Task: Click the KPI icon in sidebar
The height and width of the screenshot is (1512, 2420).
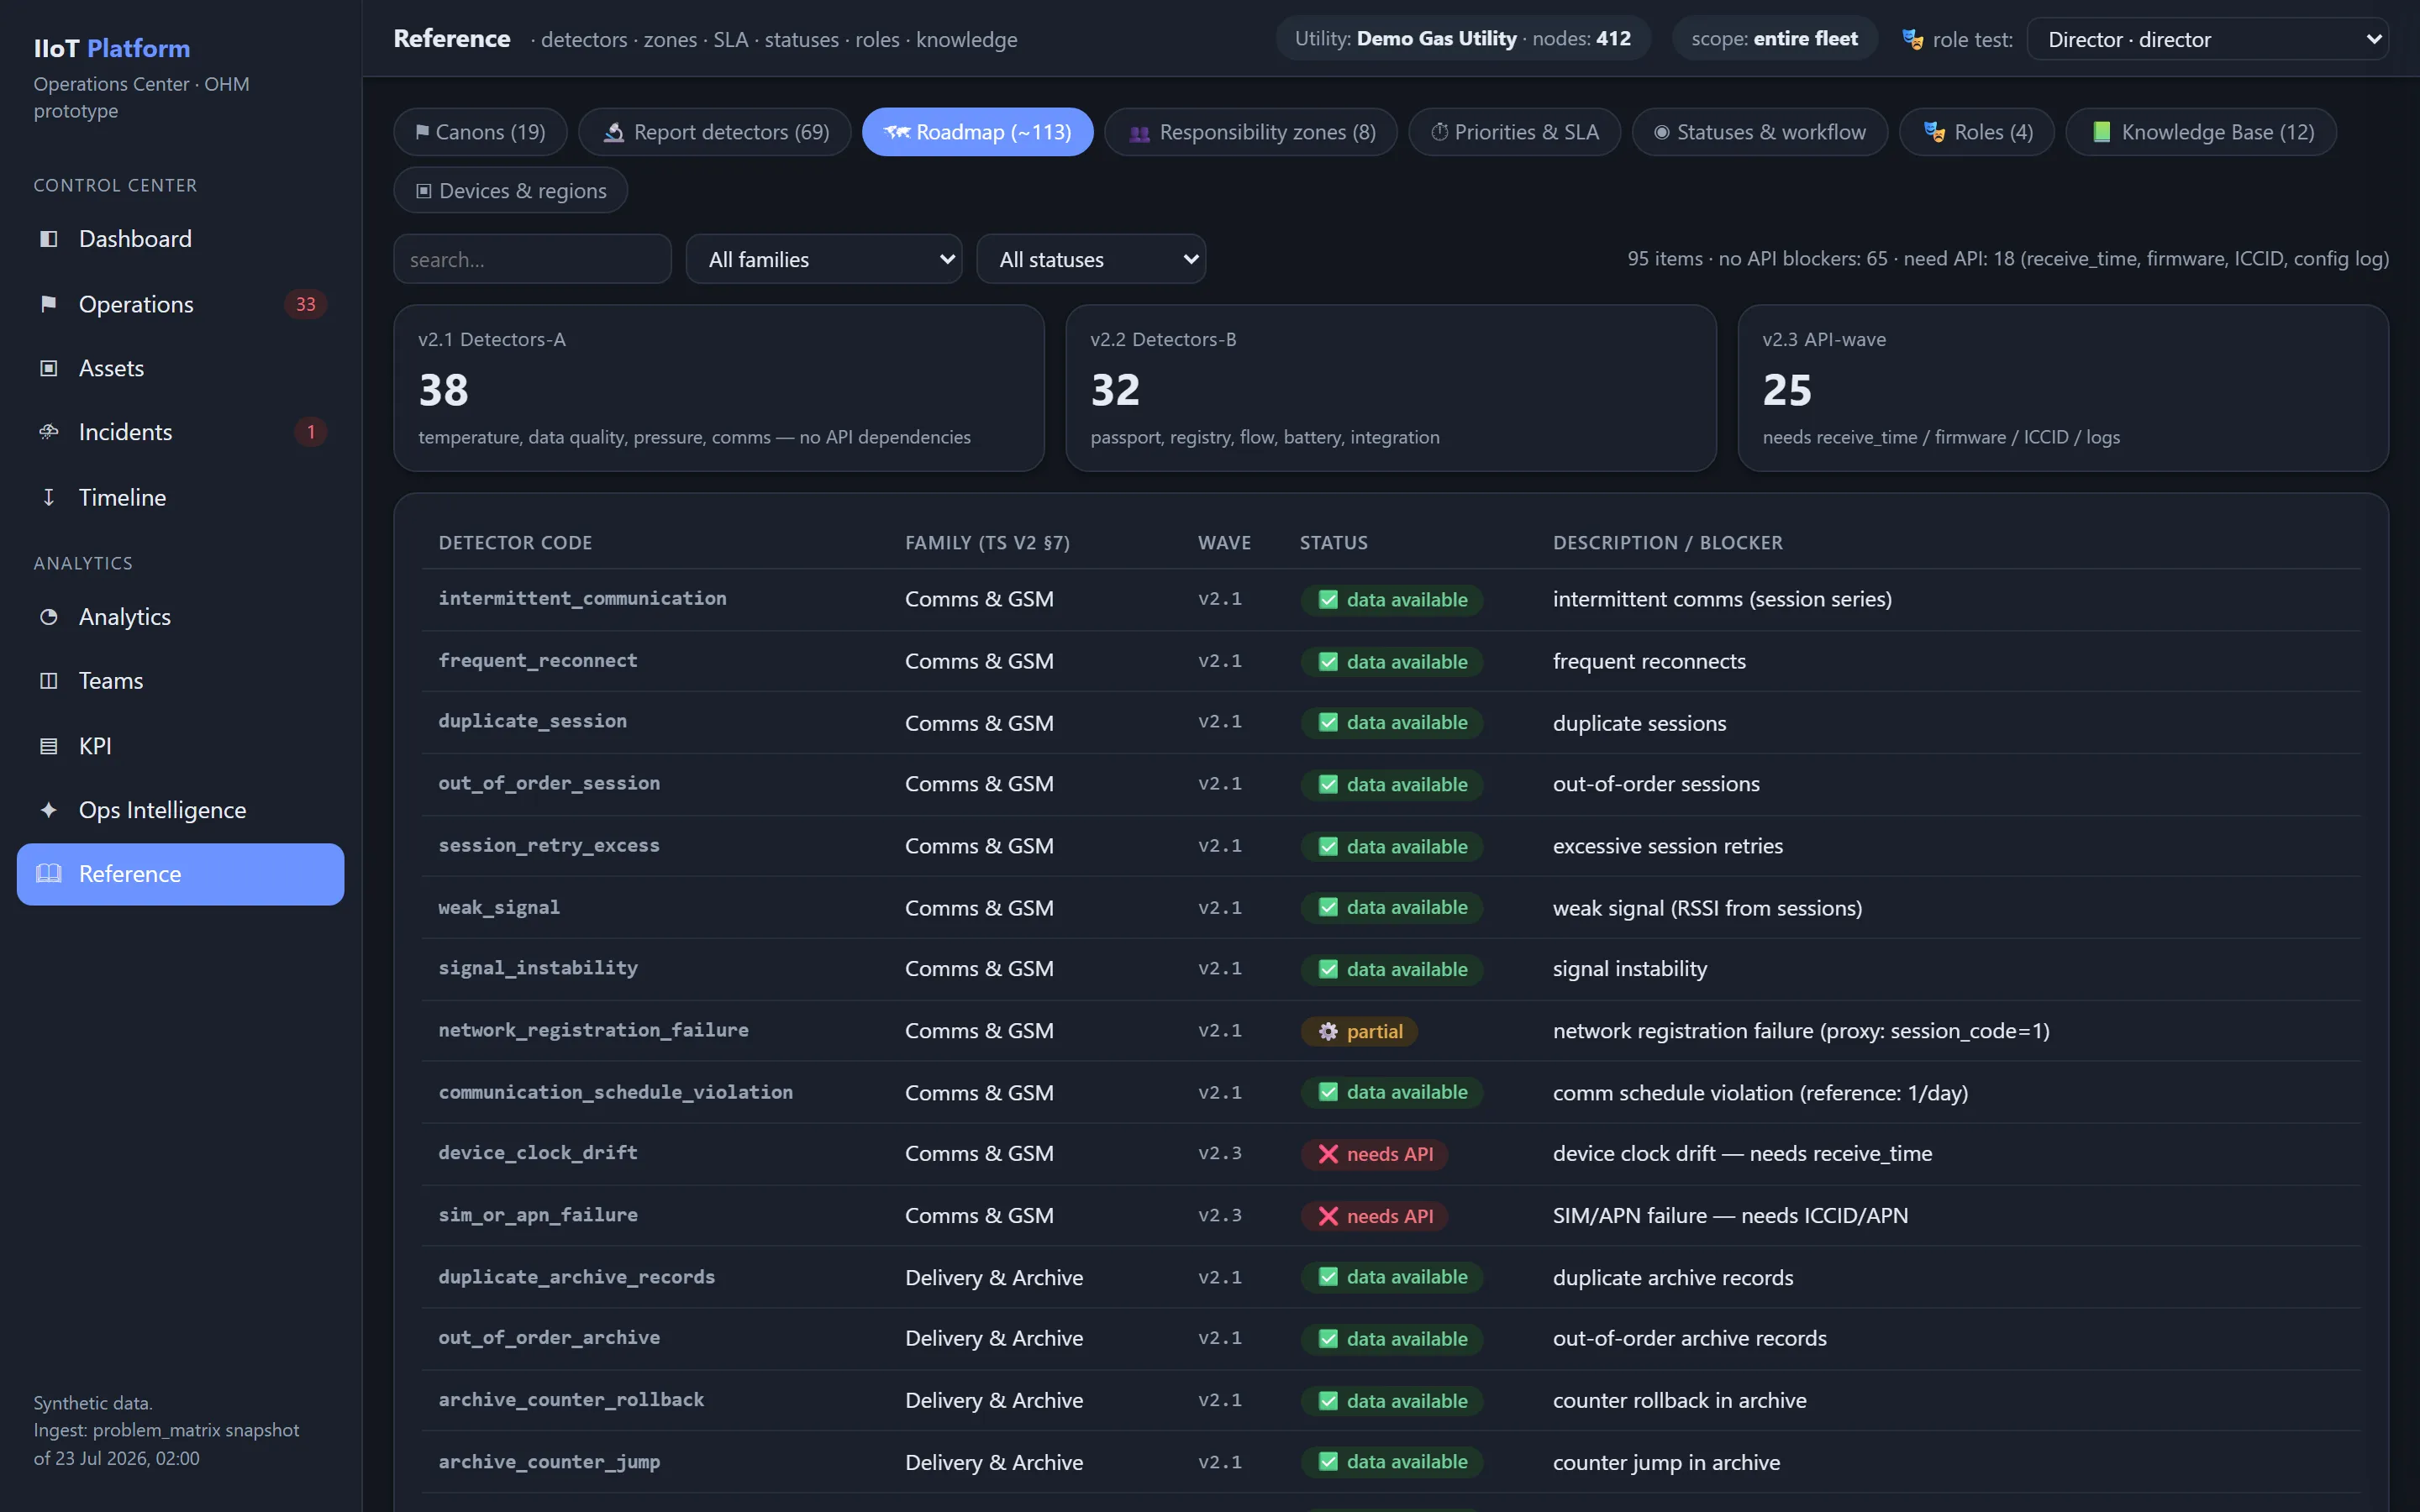Action: 48,746
